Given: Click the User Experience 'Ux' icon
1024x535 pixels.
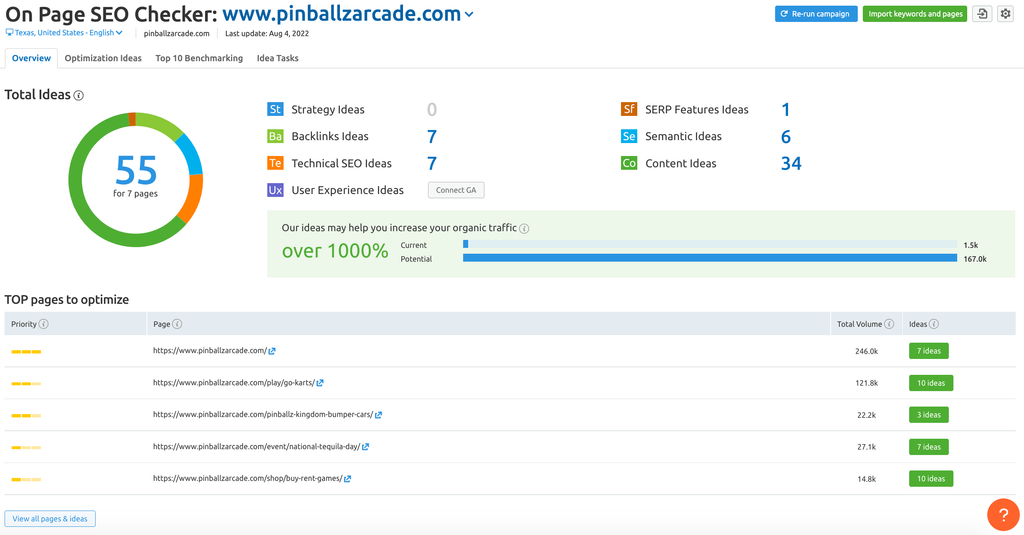Looking at the screenshot, I should [x=275, y=190].
